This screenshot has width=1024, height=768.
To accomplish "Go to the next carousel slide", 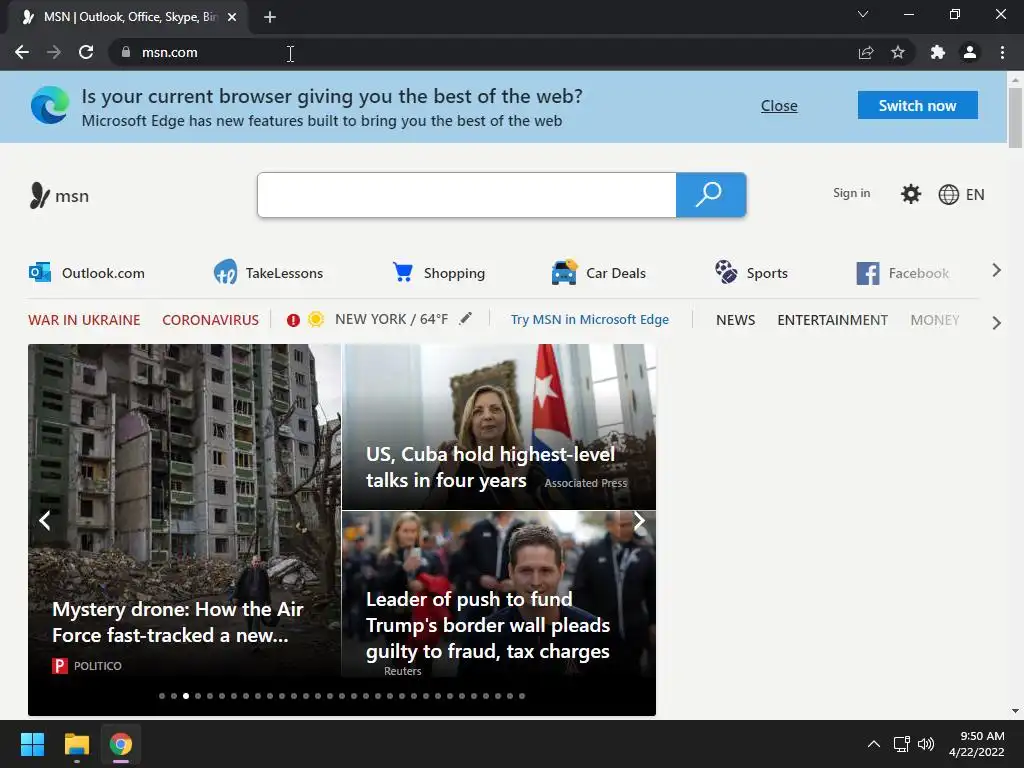I will click(639, 520).
